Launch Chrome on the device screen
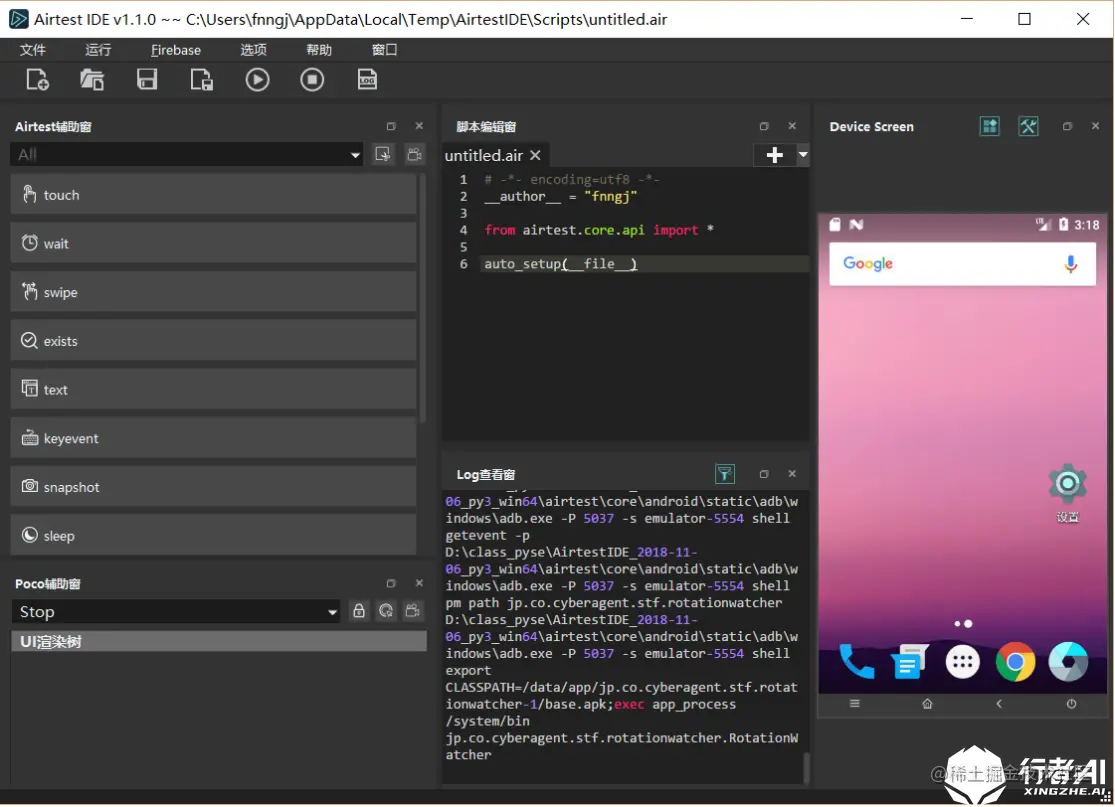1115x807 pixels. click(1015, 662)
